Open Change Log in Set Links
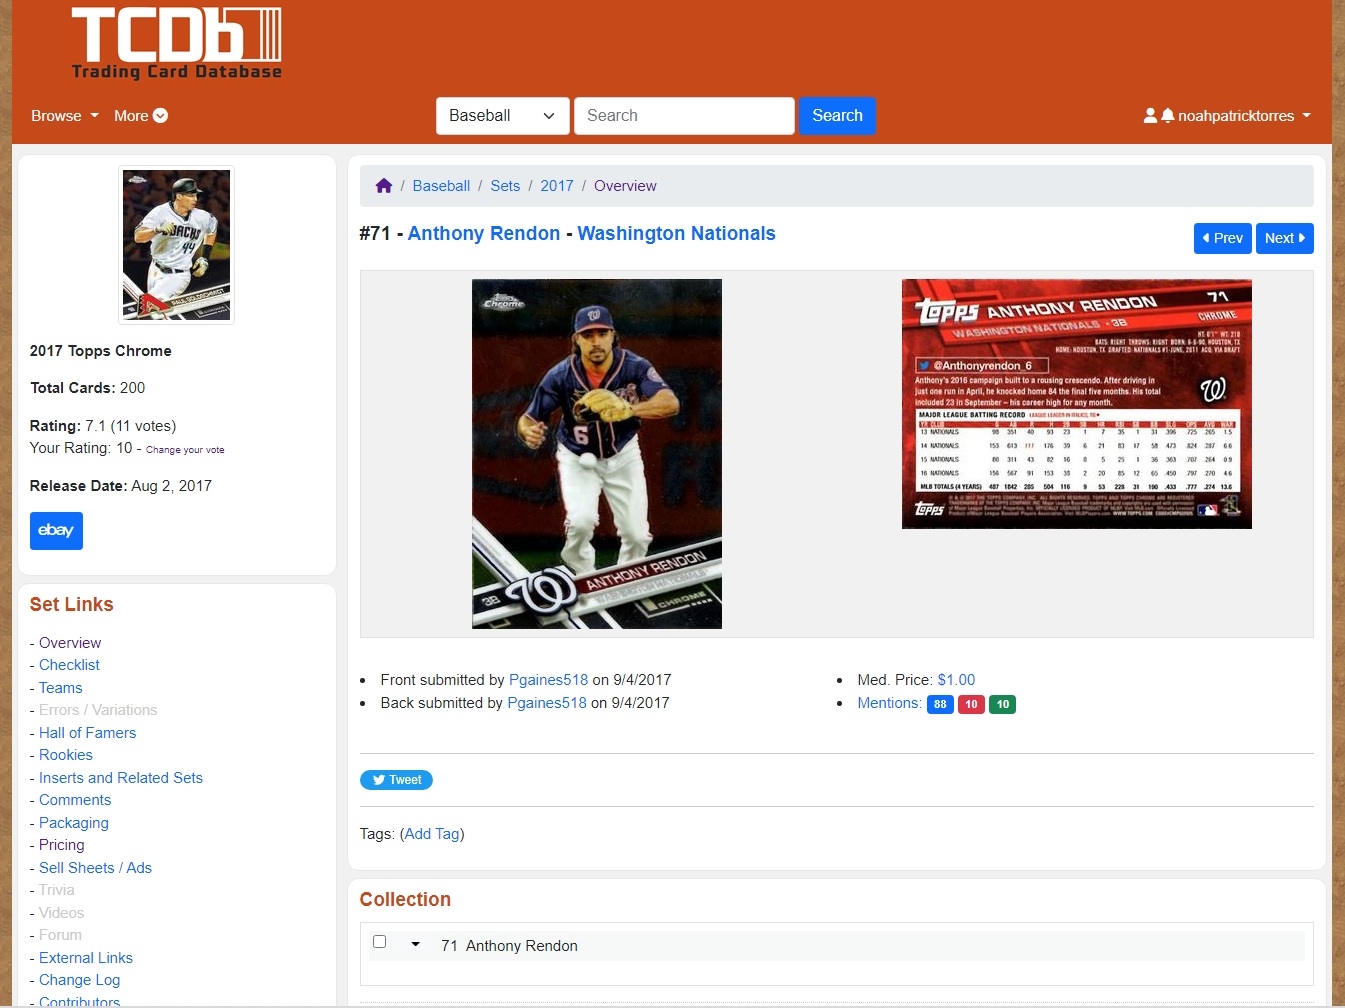 pyautogui.click(x=79, y=980)
